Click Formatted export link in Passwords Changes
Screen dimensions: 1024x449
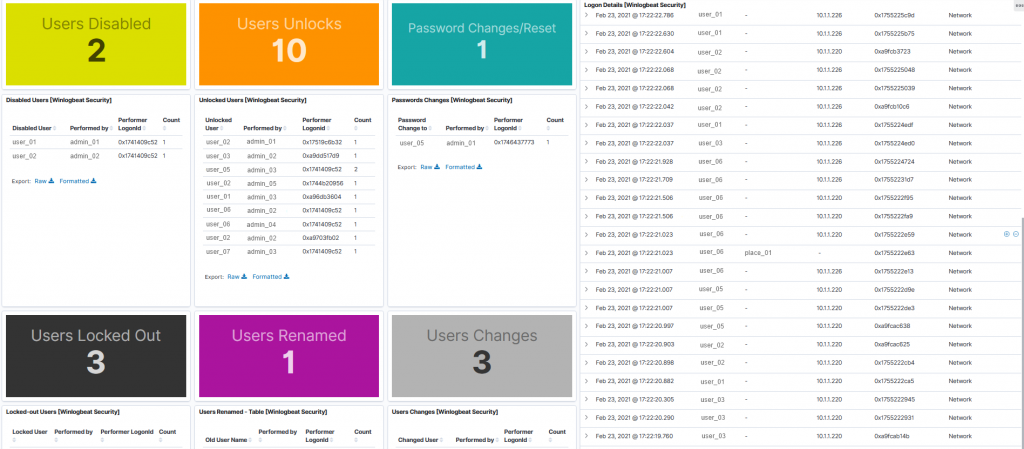(x=460, y=167)
